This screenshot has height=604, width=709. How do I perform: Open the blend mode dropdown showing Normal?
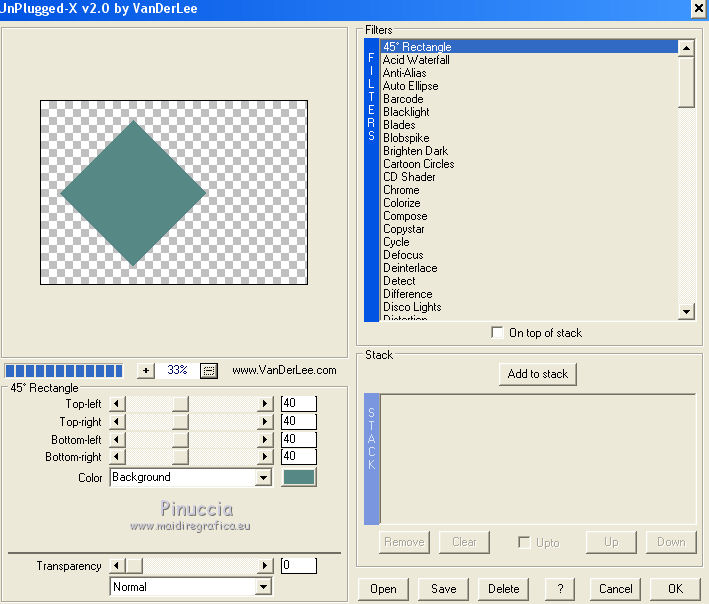click(x=263, y=587)
